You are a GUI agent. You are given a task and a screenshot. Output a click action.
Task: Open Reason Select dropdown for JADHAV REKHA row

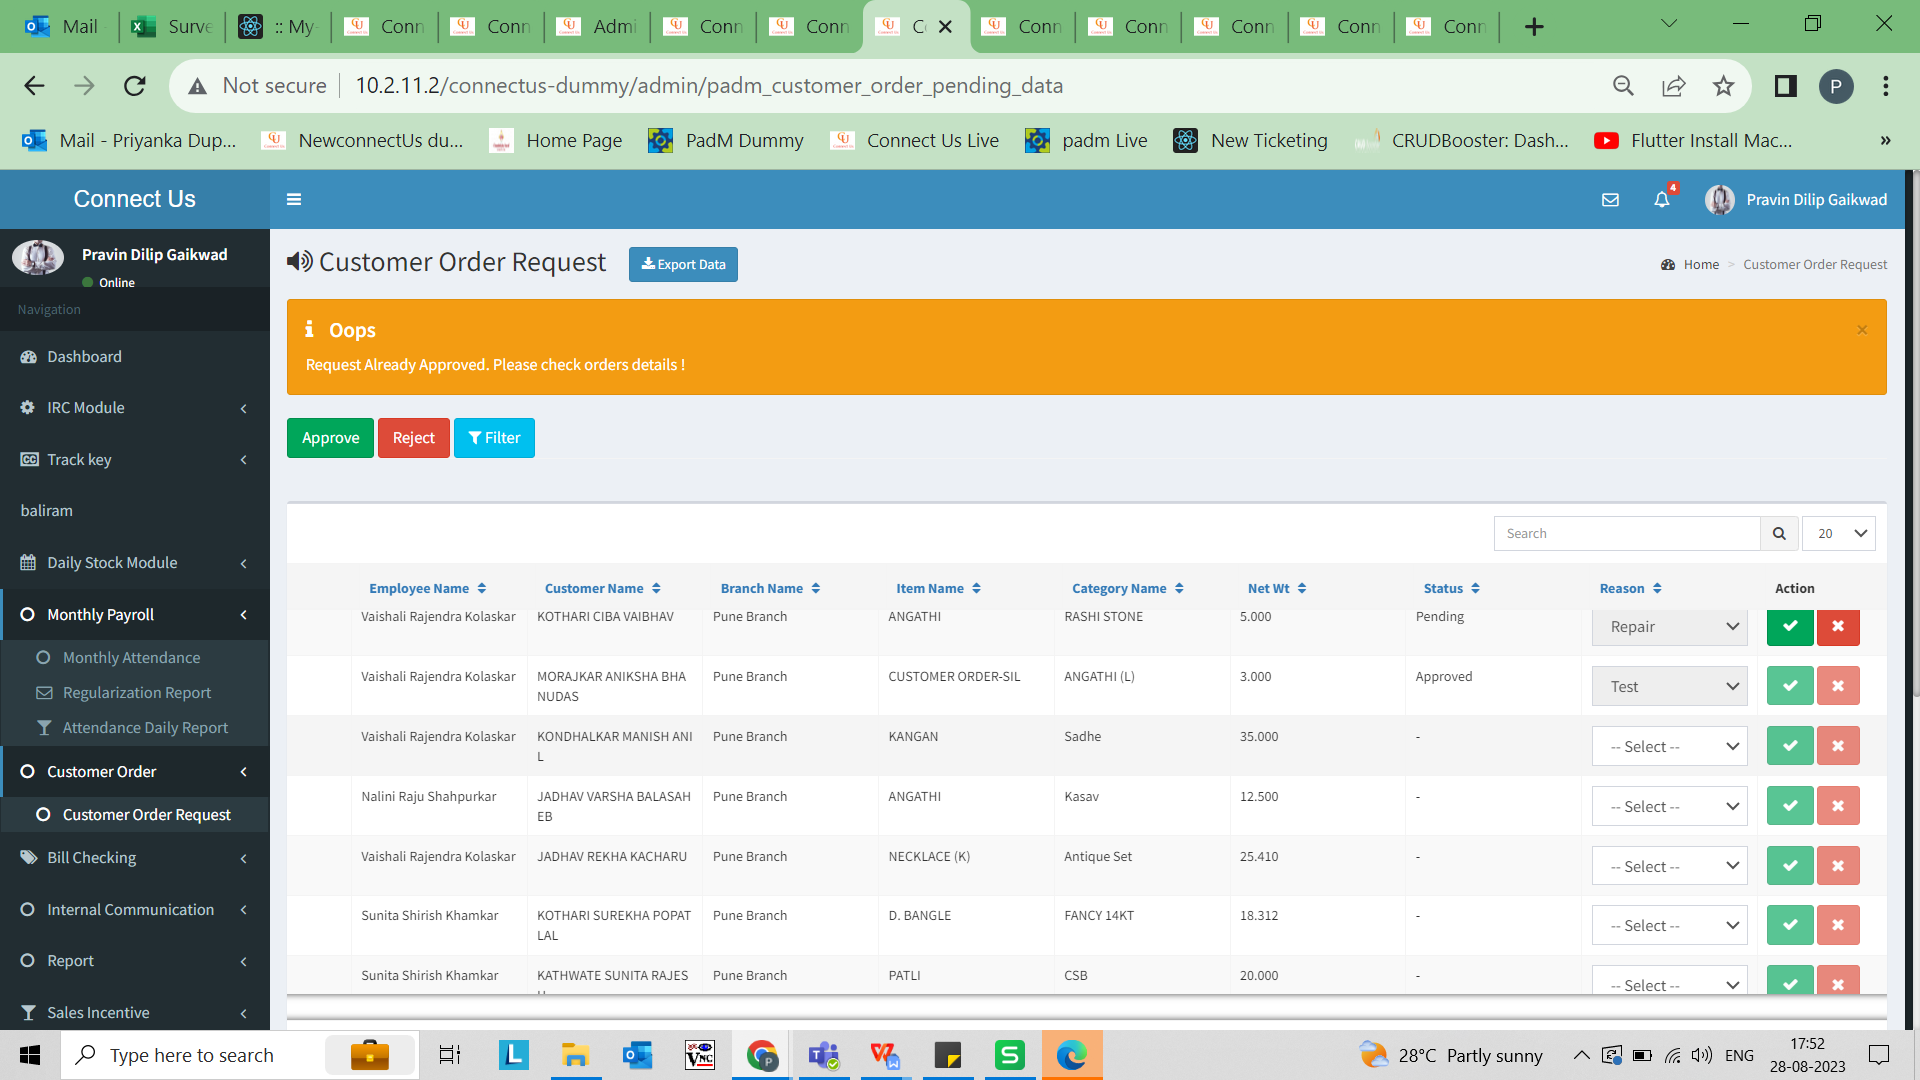click(x=1669, y=866)
